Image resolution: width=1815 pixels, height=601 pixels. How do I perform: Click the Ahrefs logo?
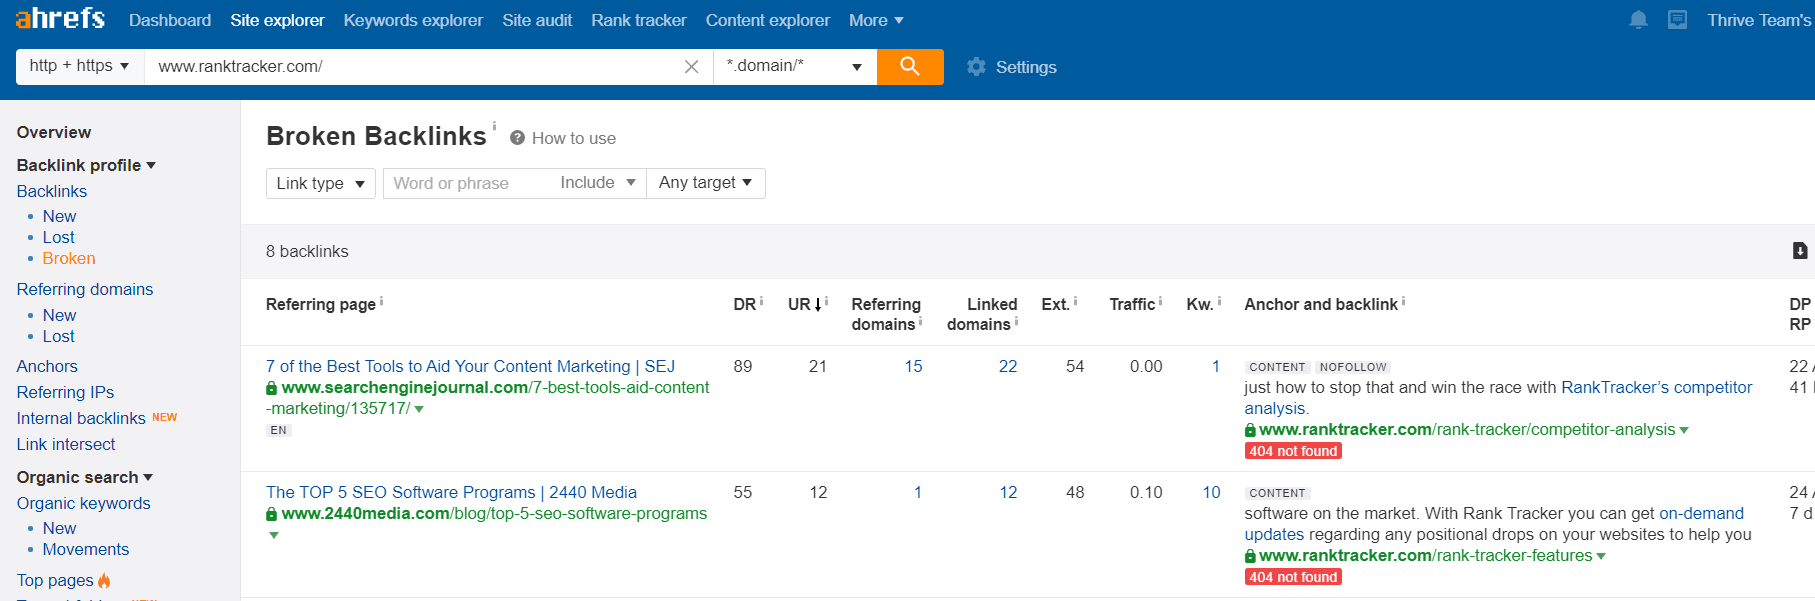coord(60,18)
